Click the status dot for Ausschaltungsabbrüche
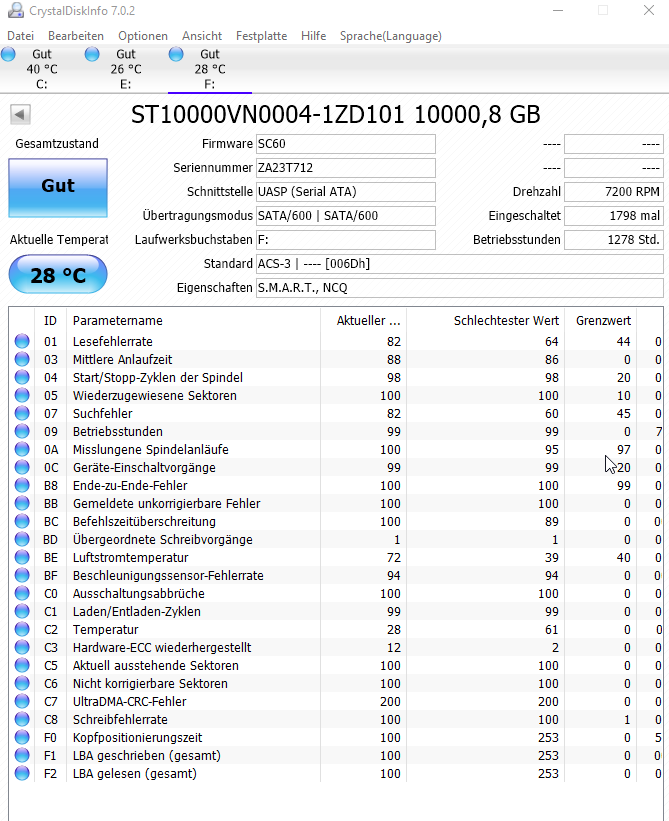The image size is (669, 821). [x=22, y=593]
